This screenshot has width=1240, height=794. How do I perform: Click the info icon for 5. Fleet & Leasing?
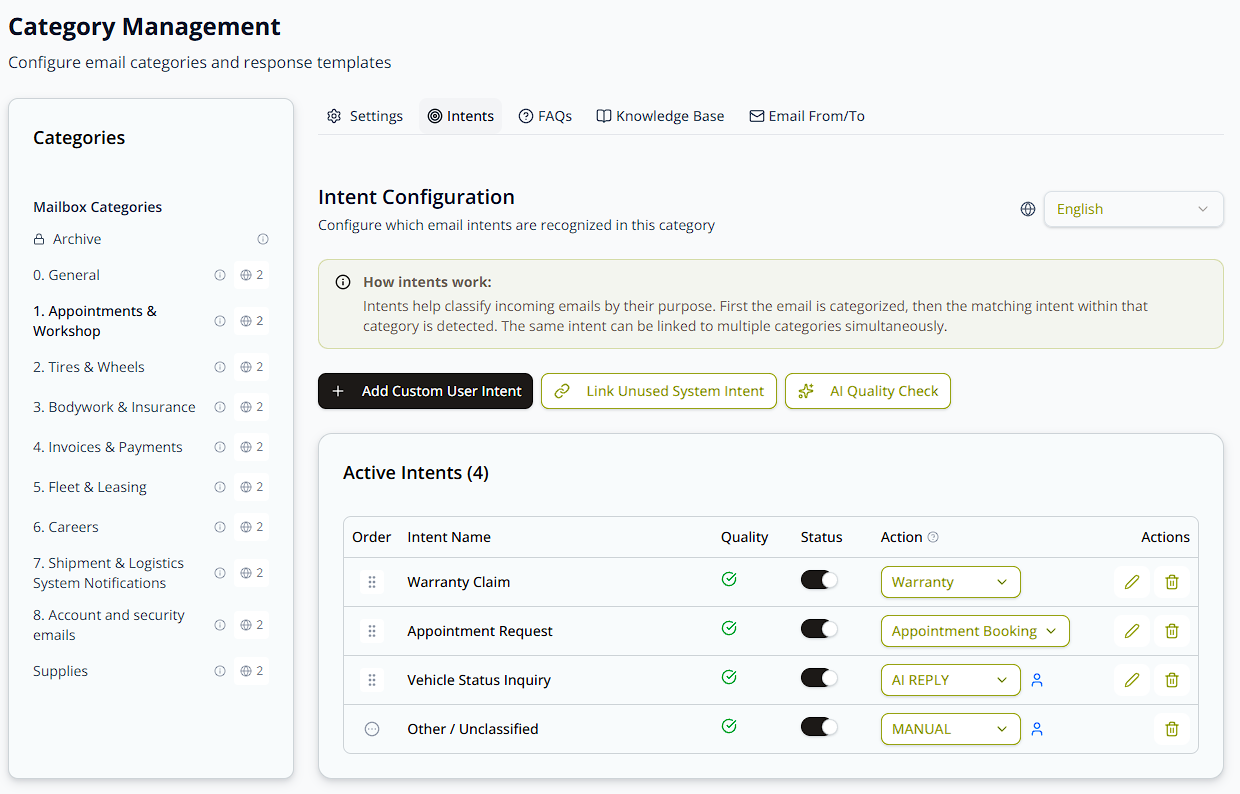[x=220, y=487]
